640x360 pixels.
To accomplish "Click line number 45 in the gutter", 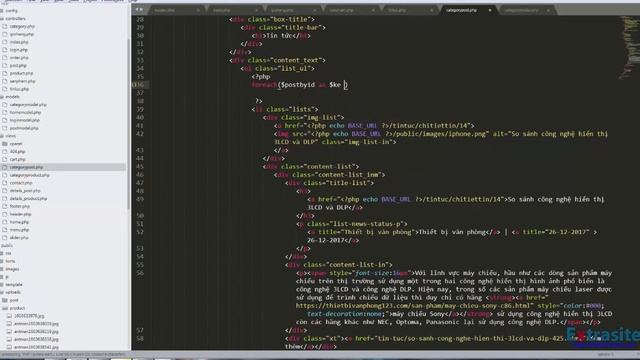I will 140,167.
